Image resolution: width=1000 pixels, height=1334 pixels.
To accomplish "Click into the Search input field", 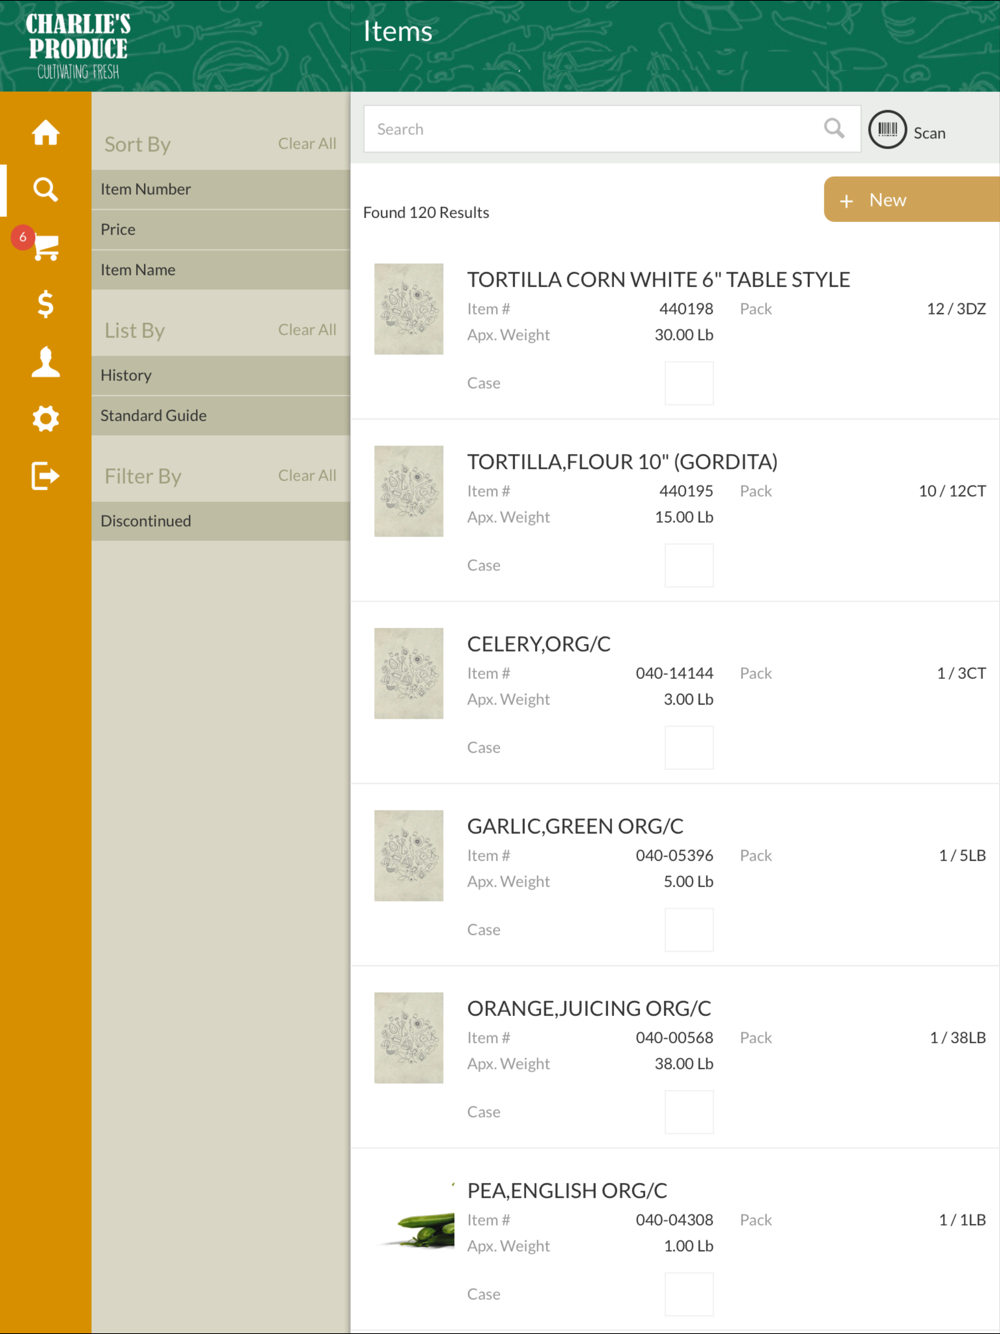I will [x=612, y=129].
